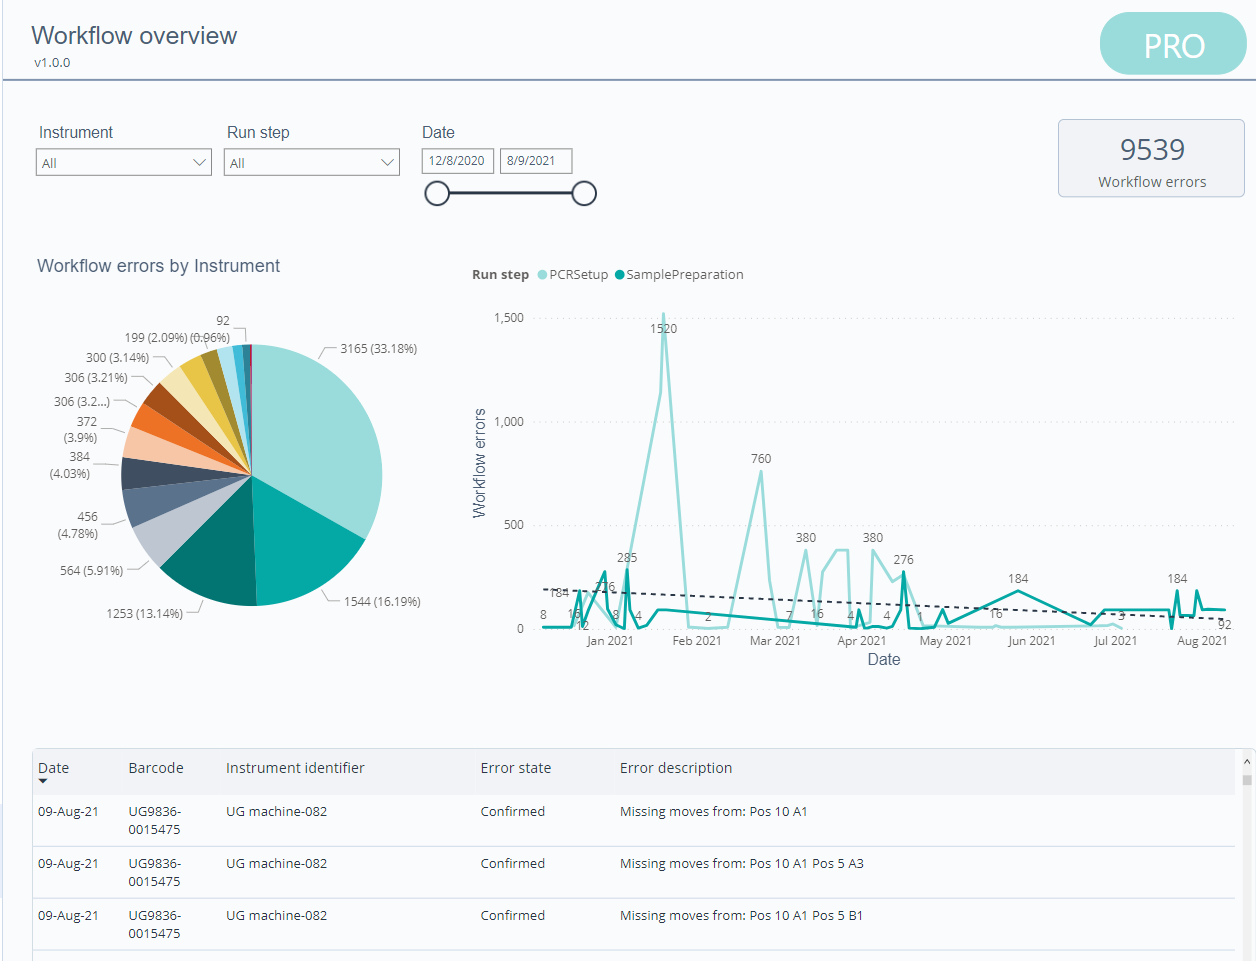Click the start date field 12/8/2020
The width and height of the screenshot is (1260, 961).
[458, 161]
